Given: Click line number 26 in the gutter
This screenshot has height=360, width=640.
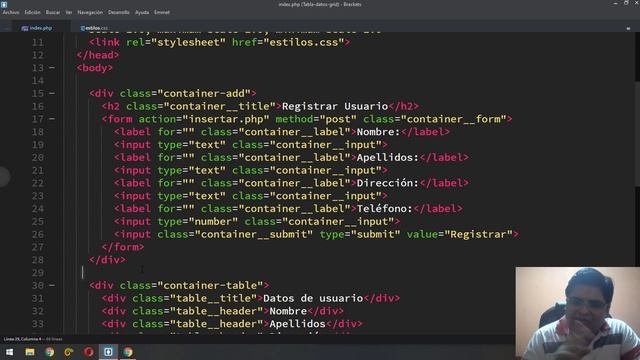Looking at the screenshot, I should 38,234.
